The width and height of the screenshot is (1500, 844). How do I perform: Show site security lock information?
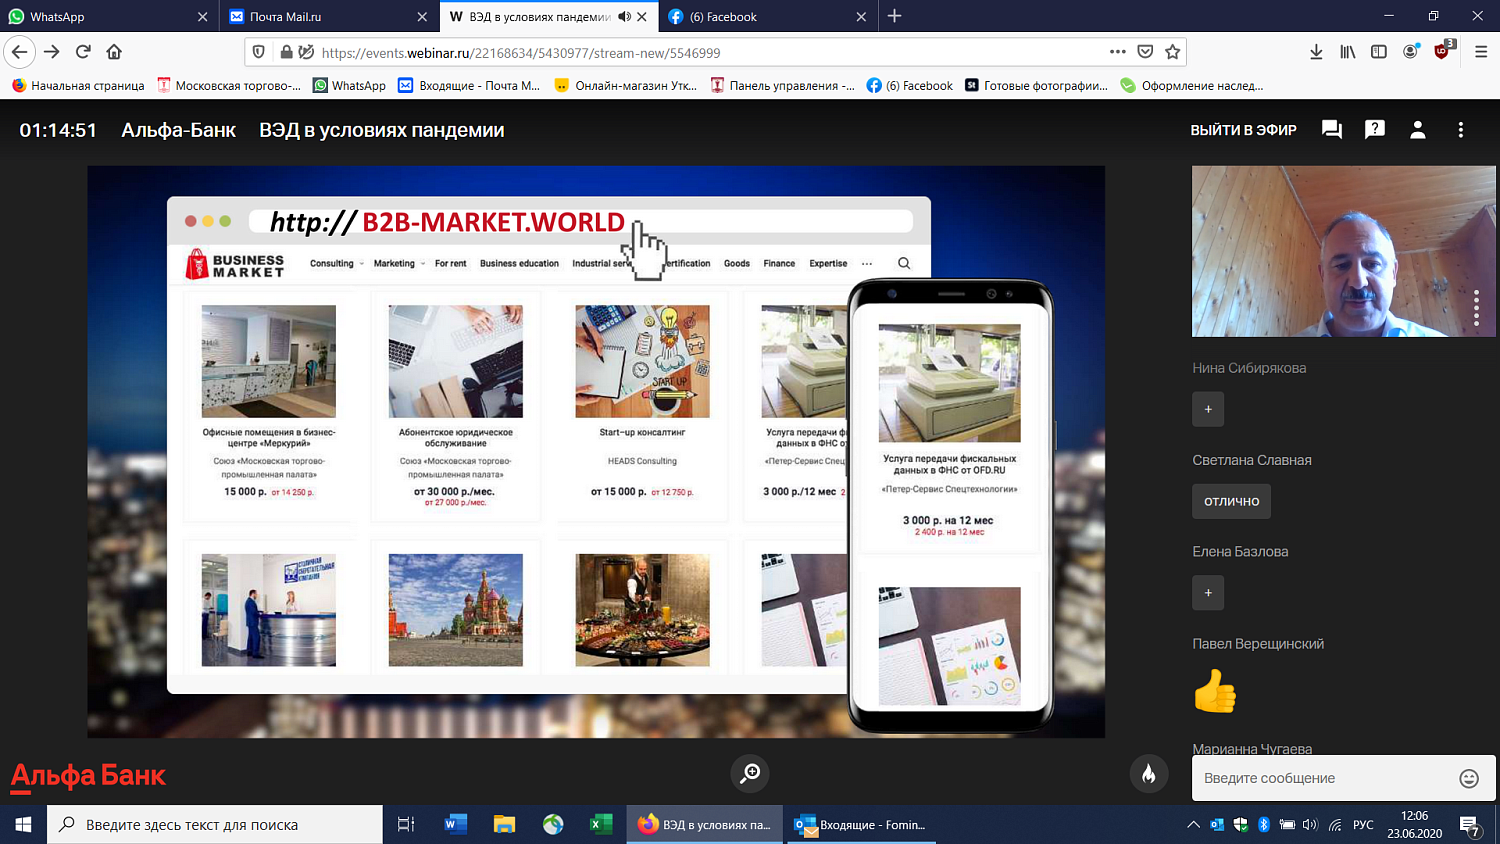pyautogui.click(x=286, y=52)
